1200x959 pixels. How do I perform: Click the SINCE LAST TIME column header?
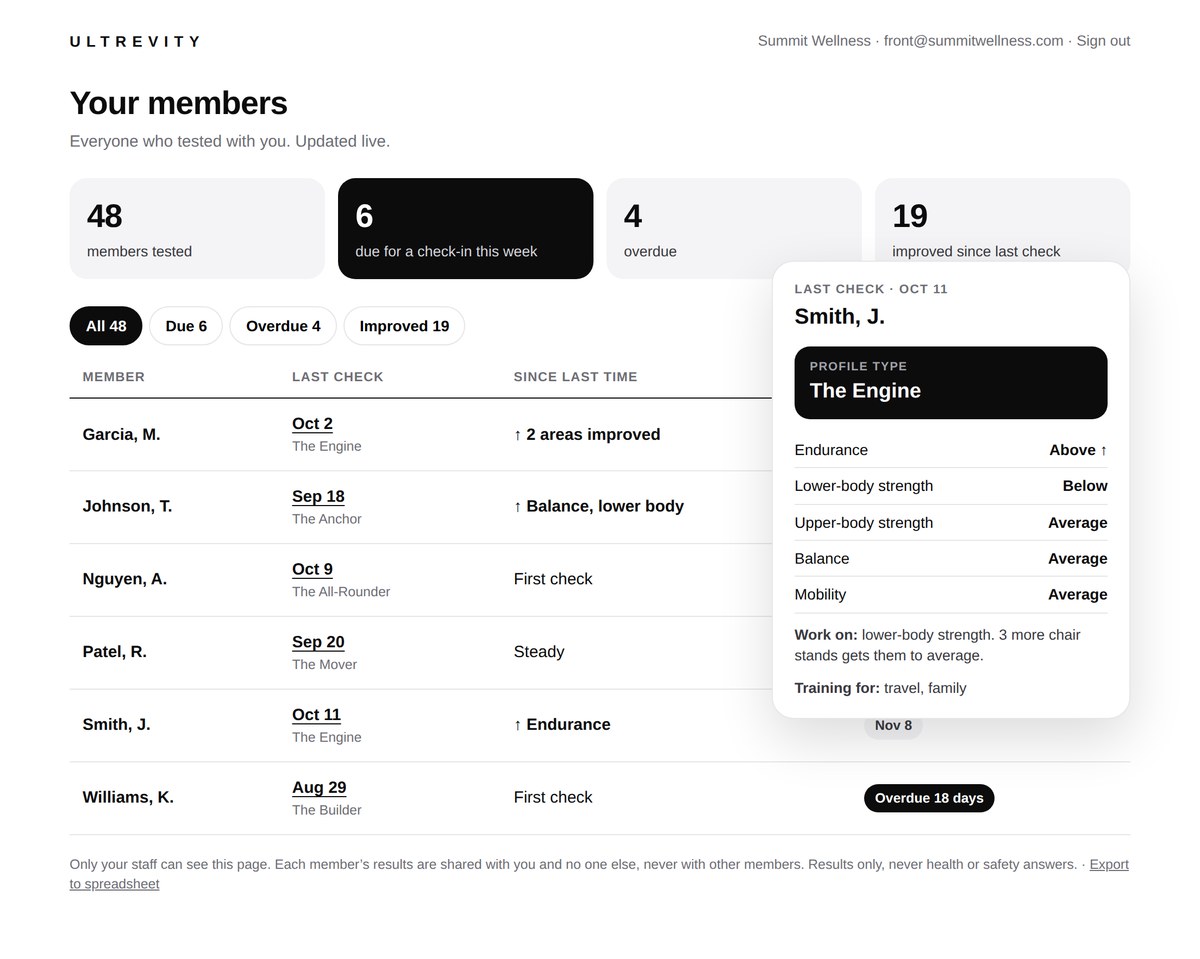point(575,377)
